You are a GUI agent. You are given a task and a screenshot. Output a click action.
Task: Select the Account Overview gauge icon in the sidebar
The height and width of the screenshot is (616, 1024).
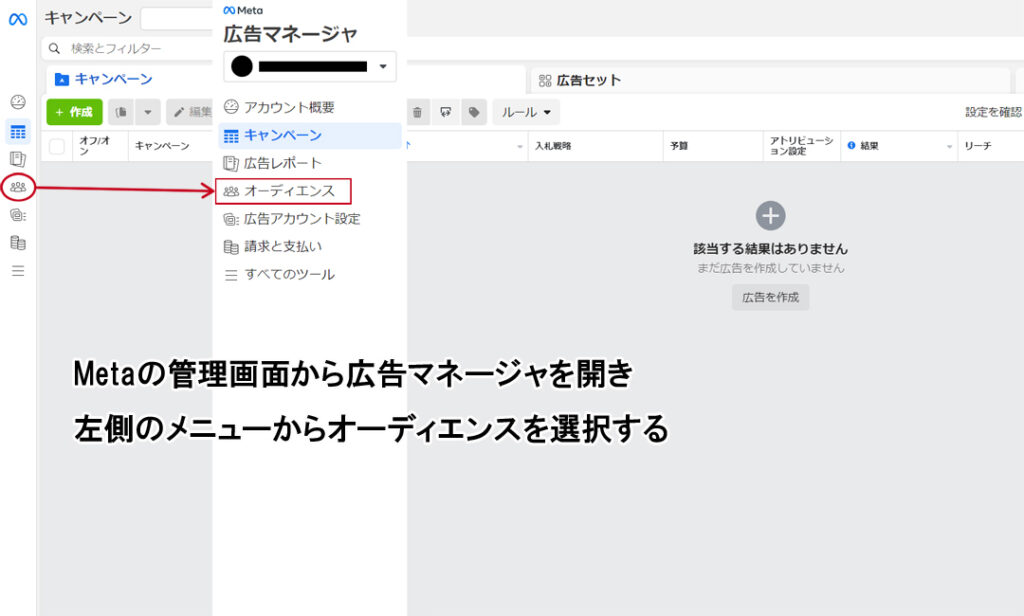(17, 103)
